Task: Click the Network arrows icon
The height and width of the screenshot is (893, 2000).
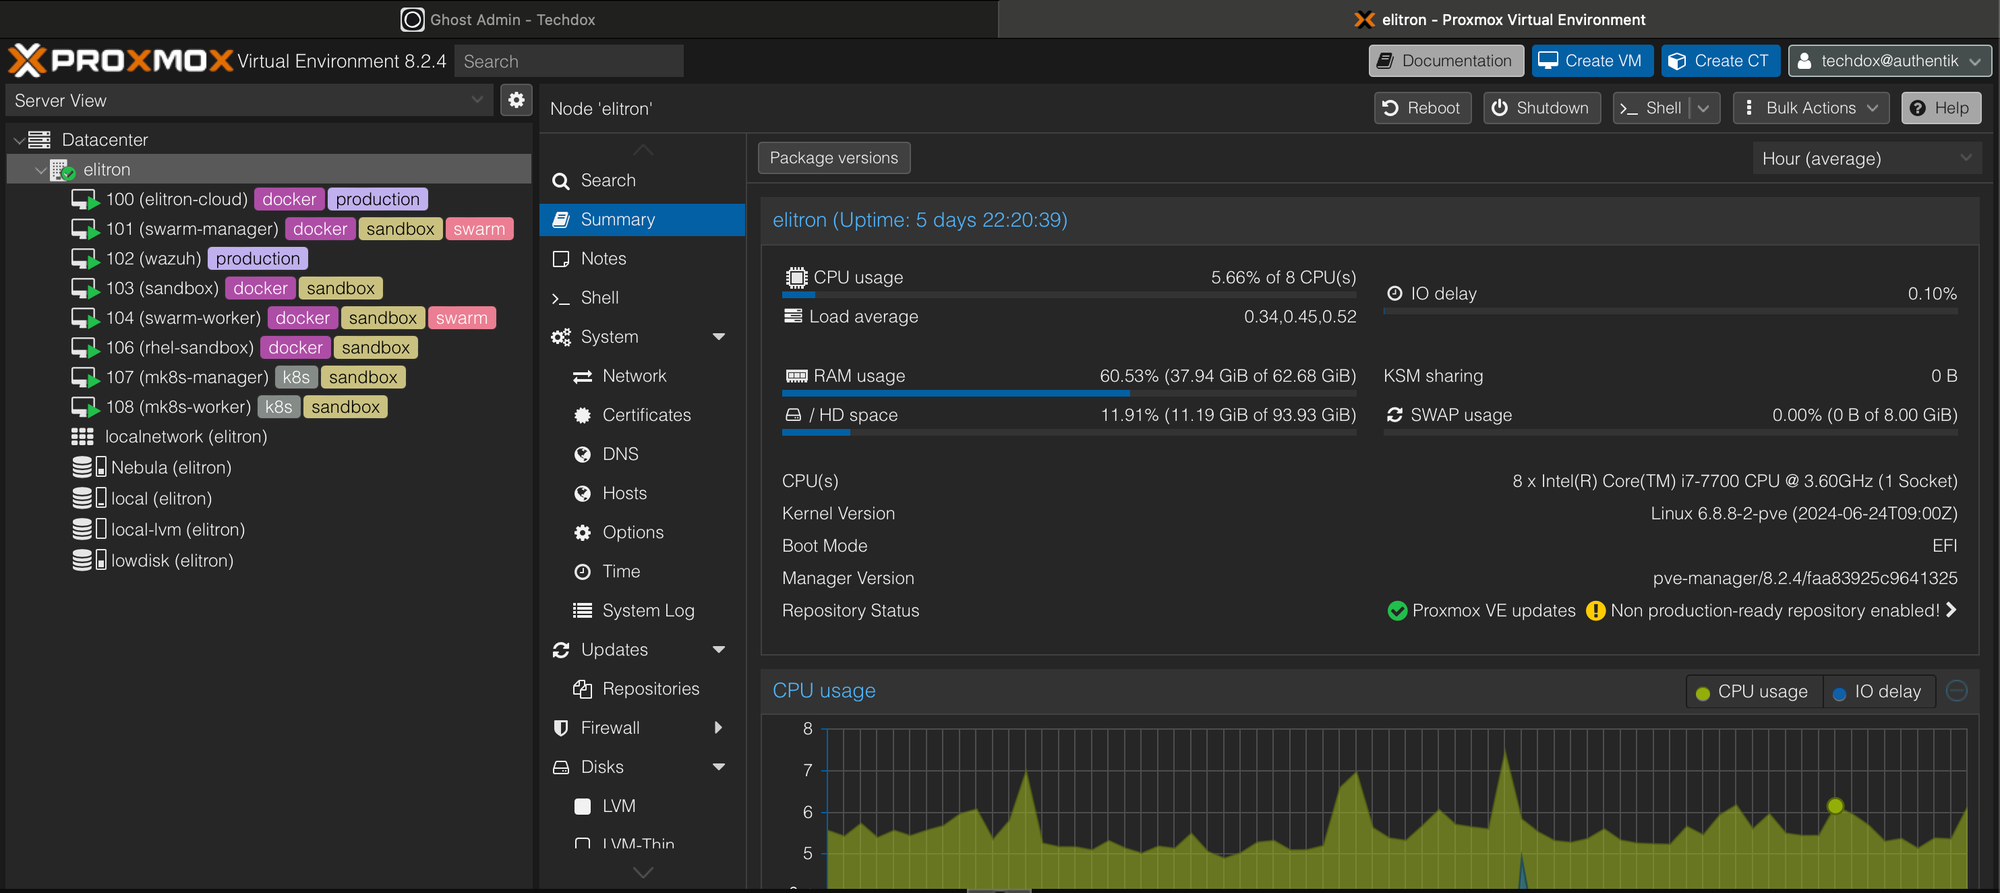Action: 582,376
